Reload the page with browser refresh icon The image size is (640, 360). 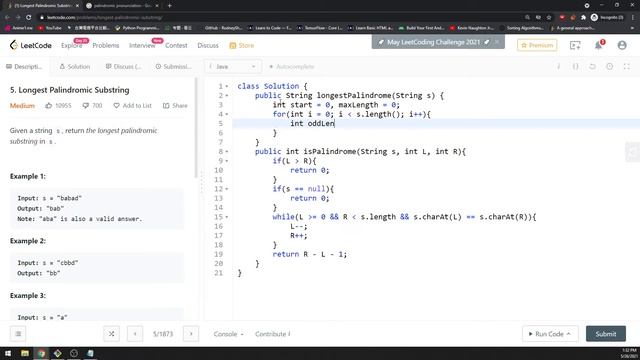[x=29, y=18]
